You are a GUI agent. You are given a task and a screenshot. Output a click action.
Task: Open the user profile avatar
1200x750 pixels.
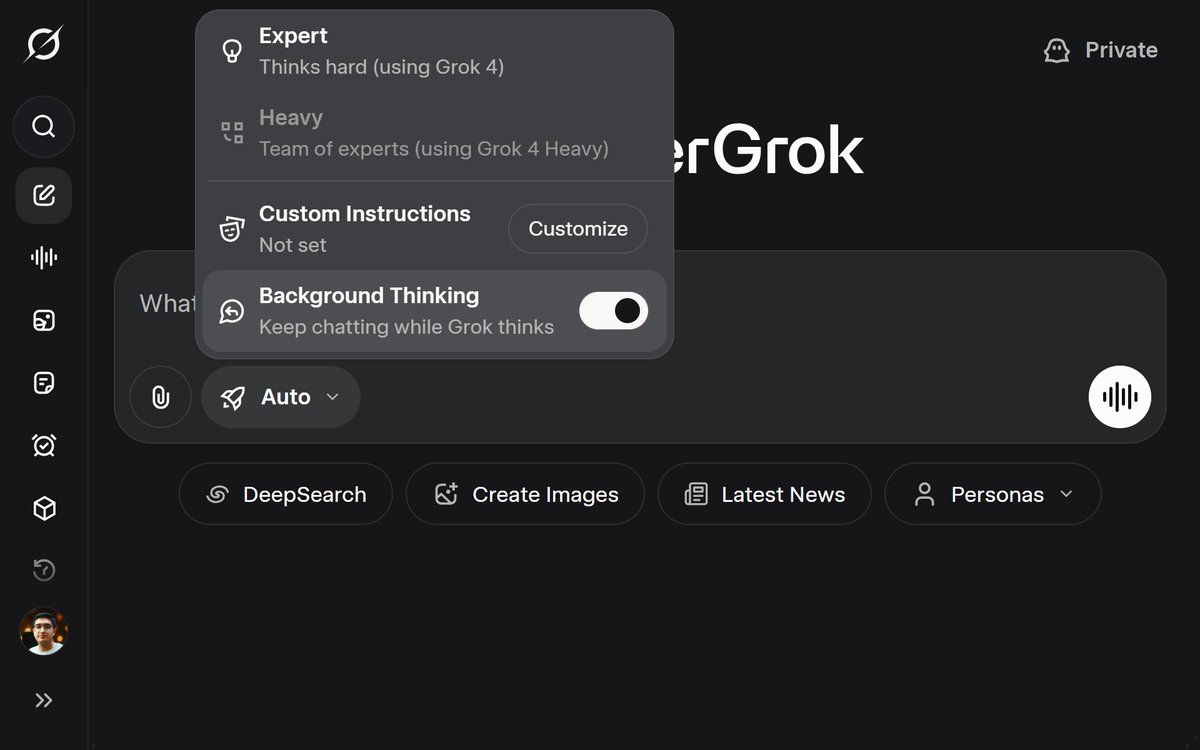click(43, 632)
